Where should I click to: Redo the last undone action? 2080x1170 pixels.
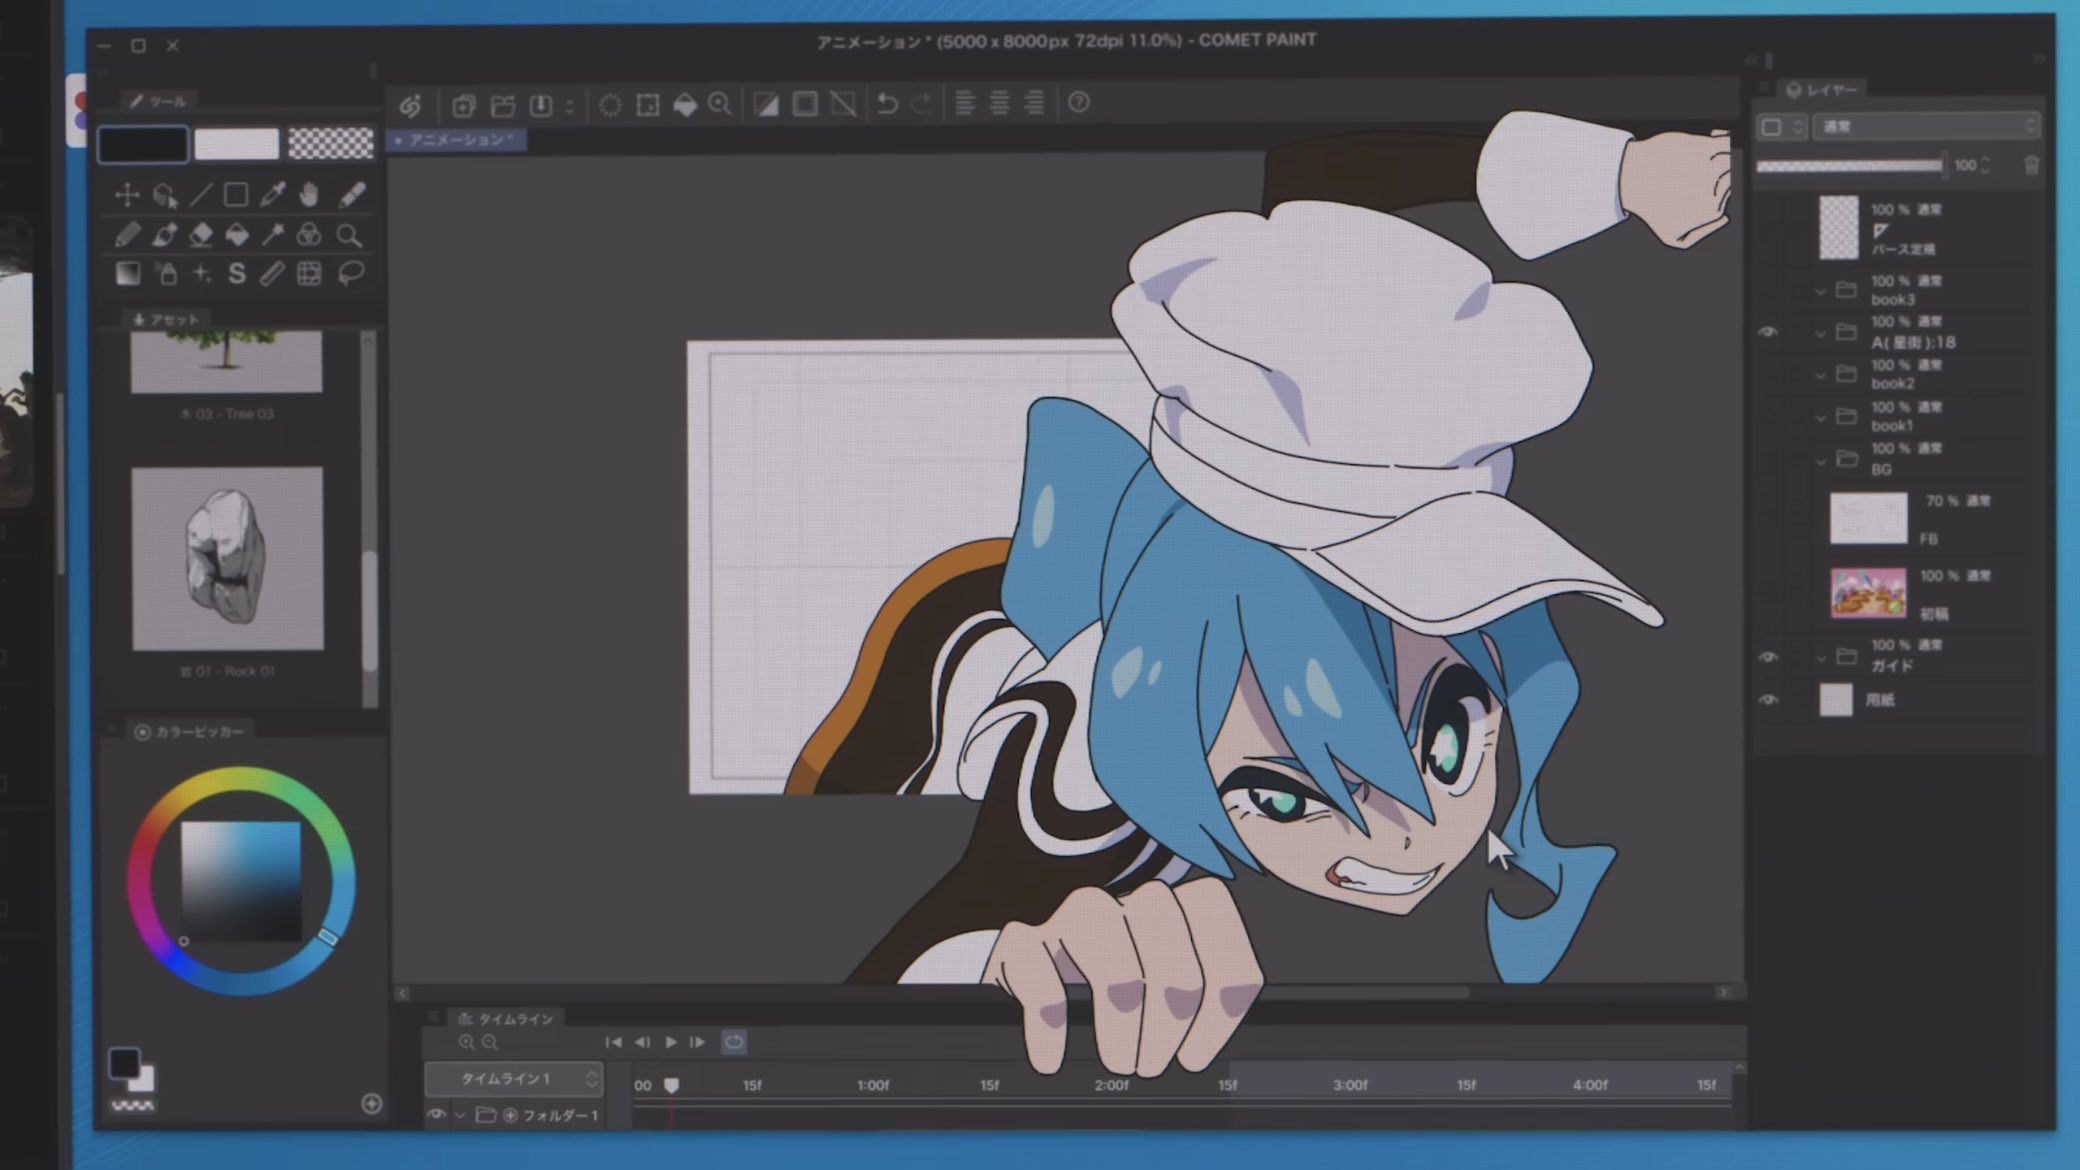(x=921, y=102)
